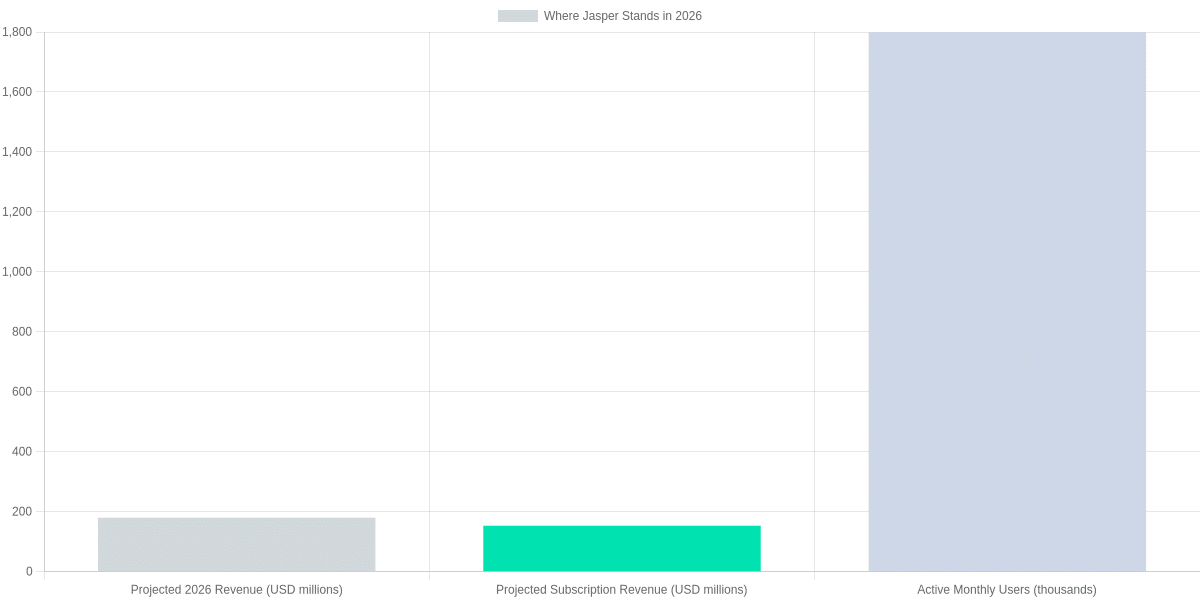
Task: Click the gray Projected 2026 Revenue bar
Action: click(x=236, y=545)
